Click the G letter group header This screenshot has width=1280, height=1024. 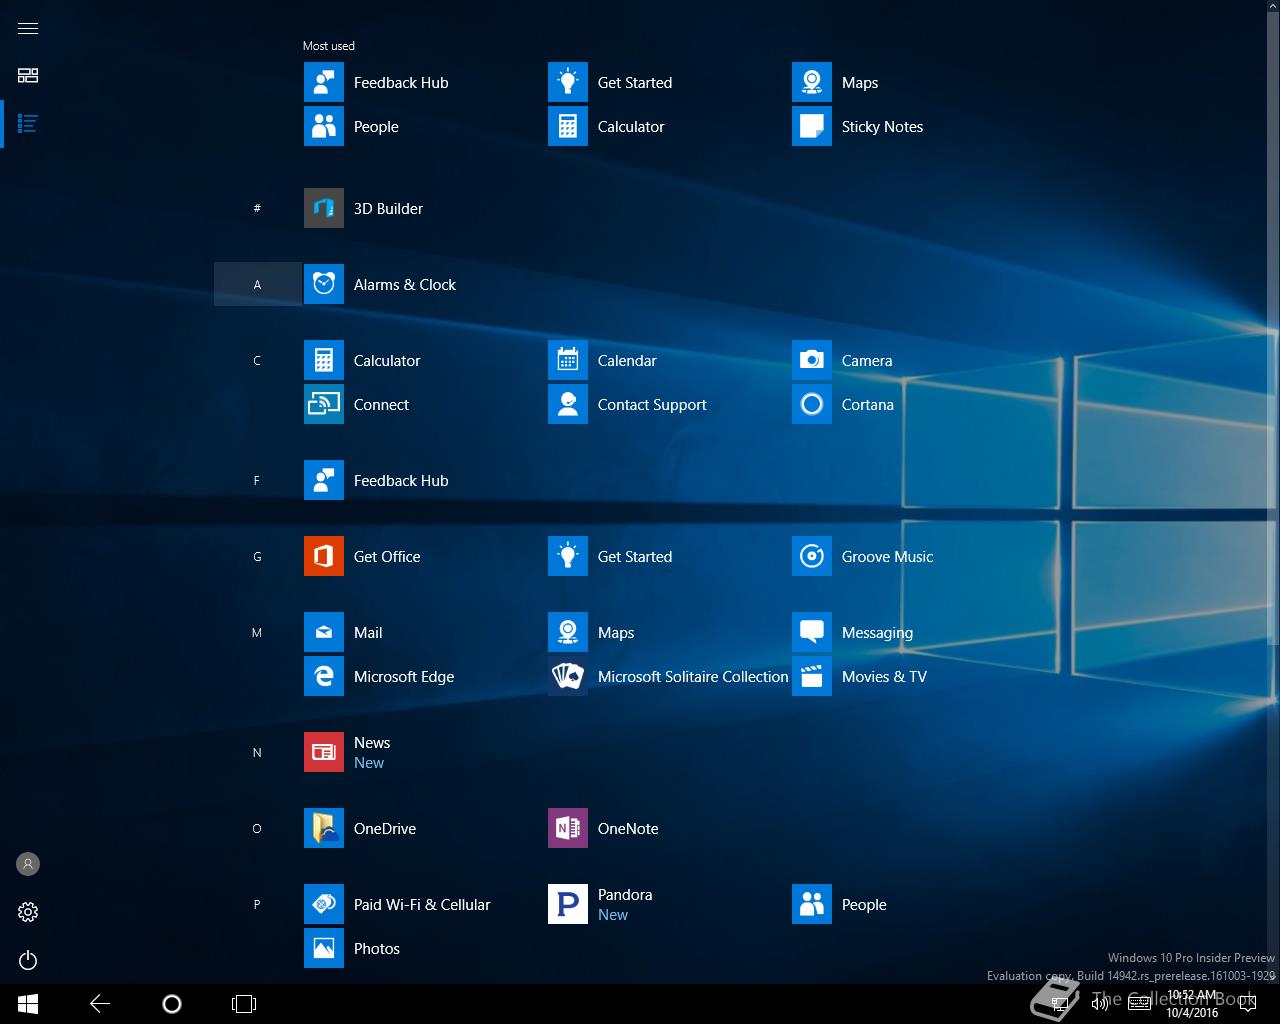pyautogui.click(x=257, y=556)
